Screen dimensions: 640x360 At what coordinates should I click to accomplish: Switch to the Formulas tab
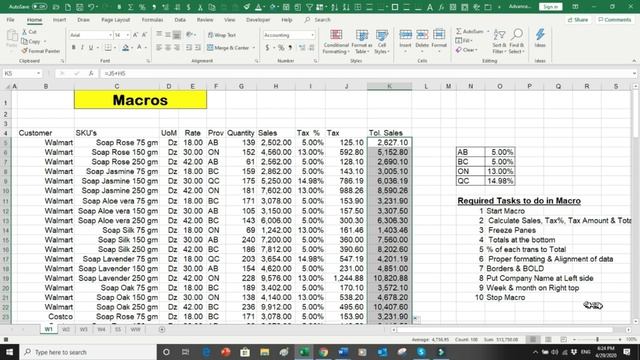tap(152, 20)
